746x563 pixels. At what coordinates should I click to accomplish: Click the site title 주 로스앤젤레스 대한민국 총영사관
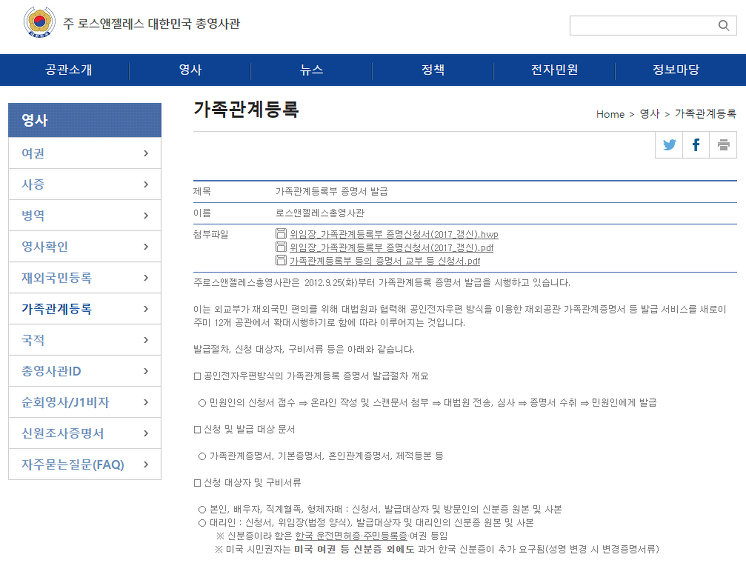pos(151,24)
